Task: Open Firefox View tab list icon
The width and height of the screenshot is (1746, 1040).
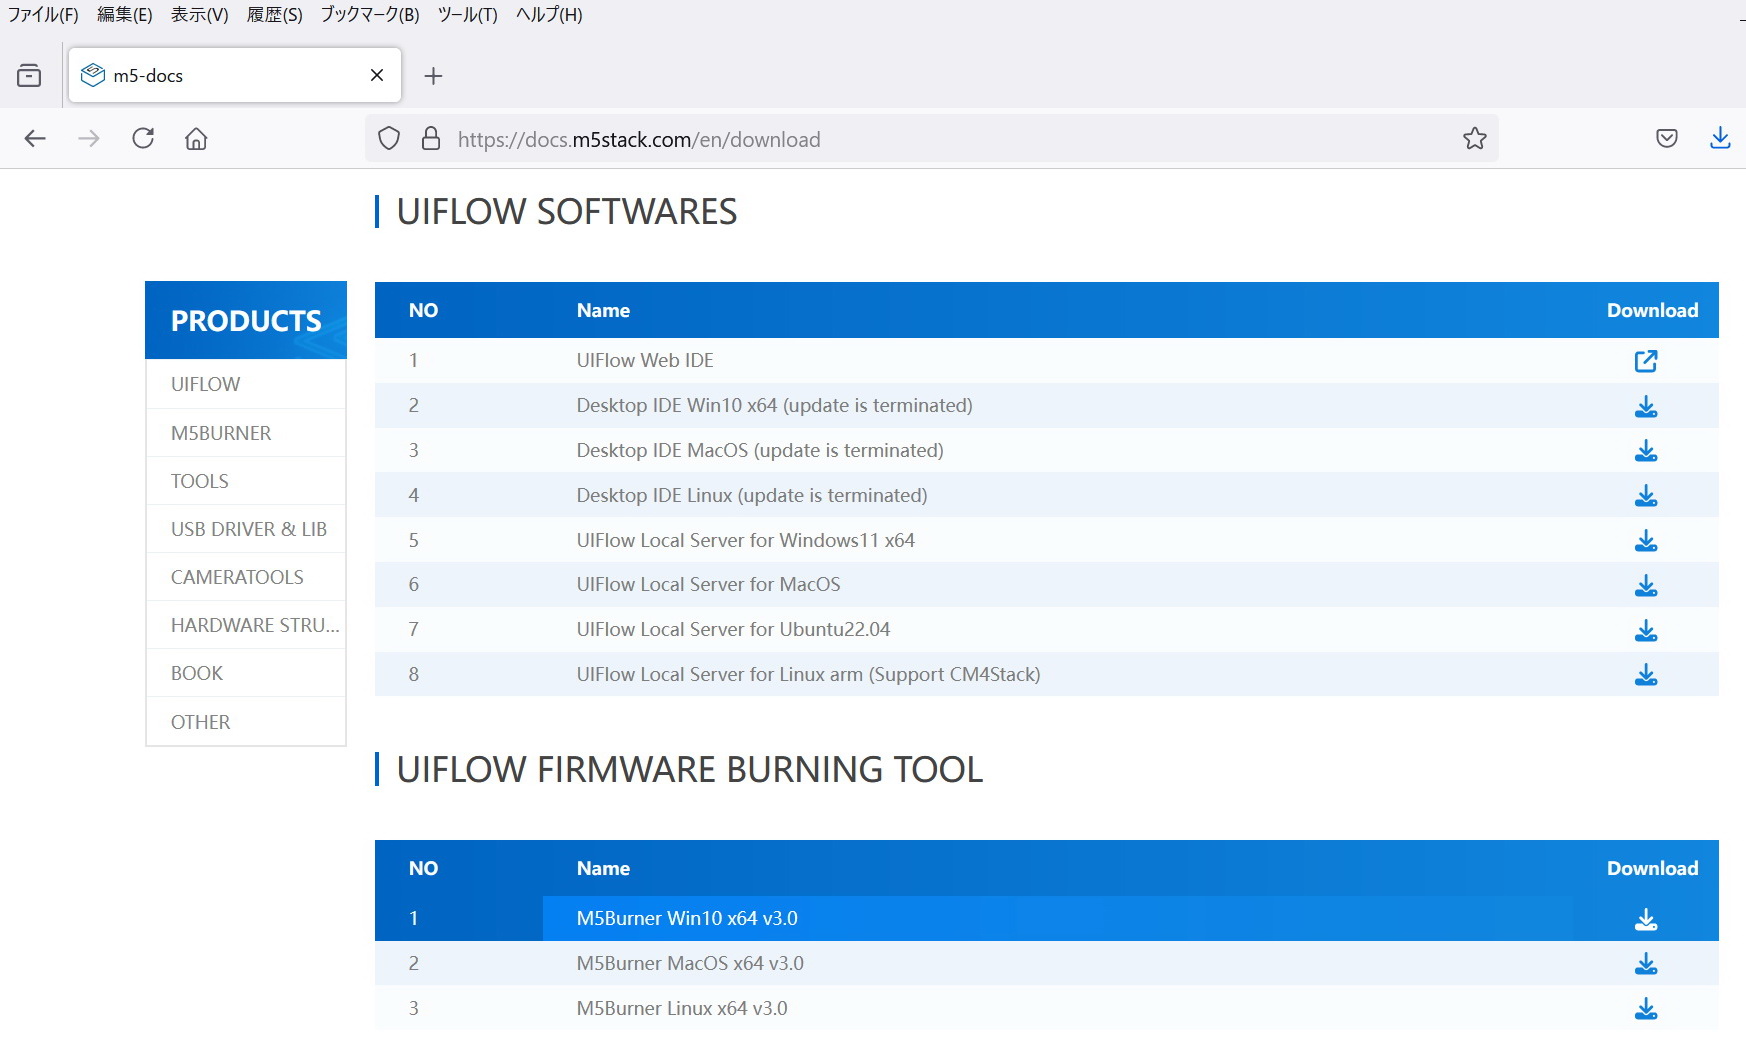Action: [29, 75]
